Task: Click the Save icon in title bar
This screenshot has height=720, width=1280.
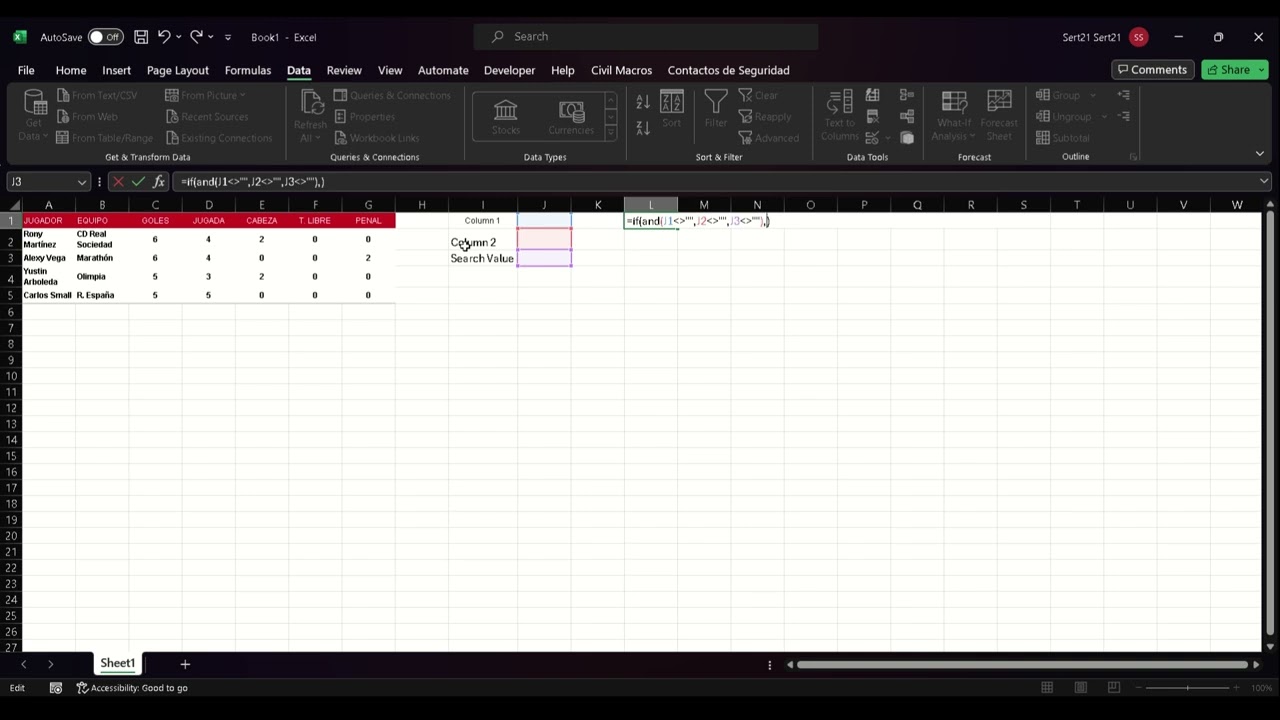Action: 141,37
